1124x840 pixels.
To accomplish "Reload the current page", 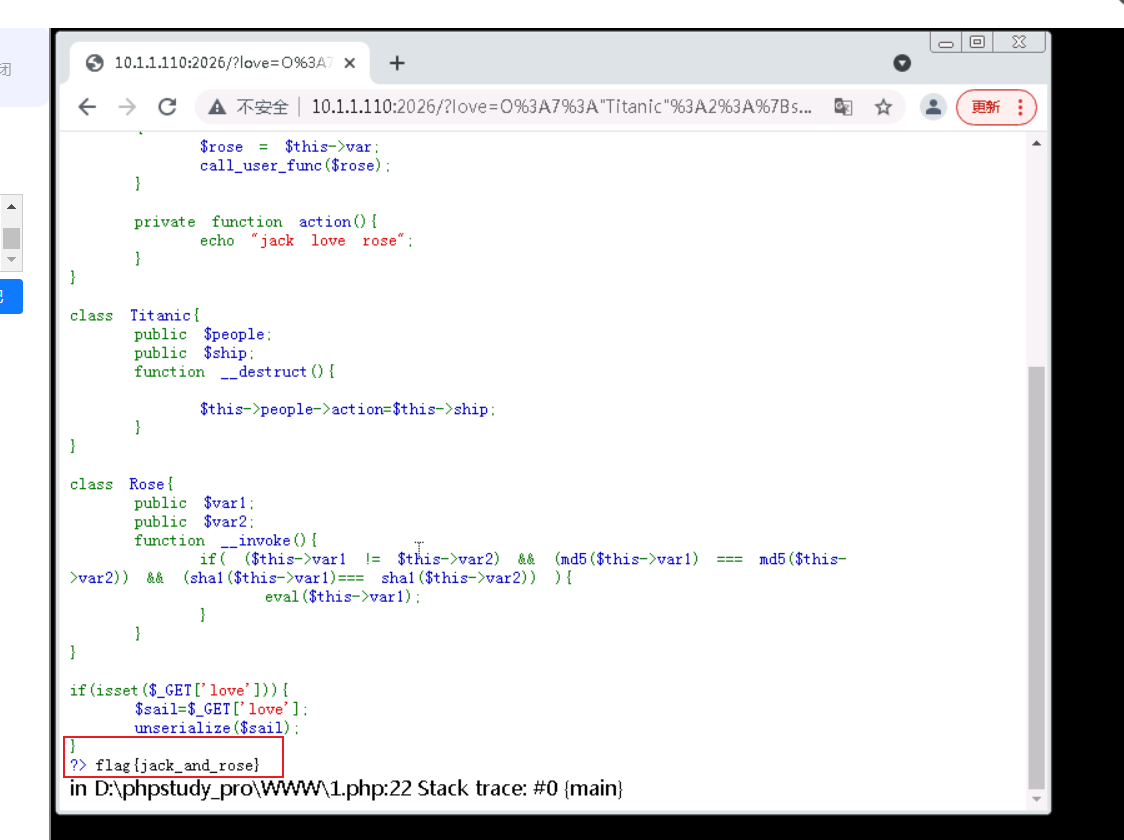I will point(167,105).
